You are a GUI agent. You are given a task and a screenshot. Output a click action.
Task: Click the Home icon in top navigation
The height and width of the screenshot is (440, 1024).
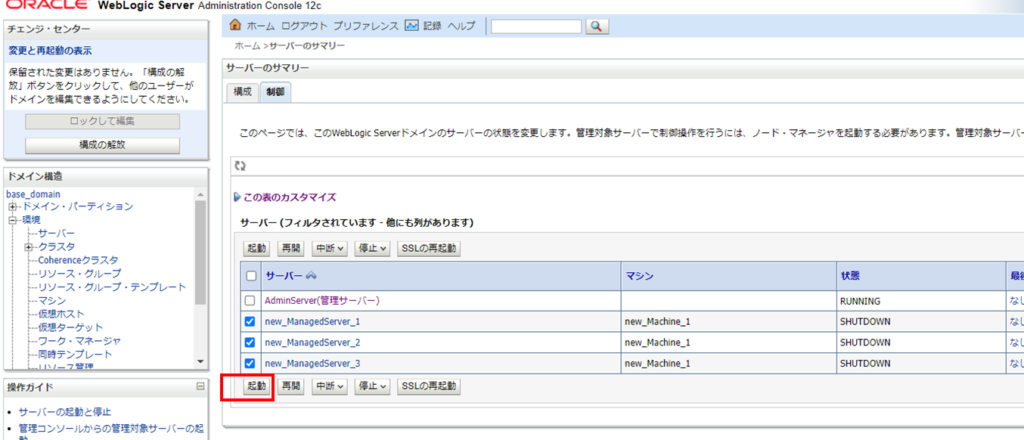click(235, 25)
